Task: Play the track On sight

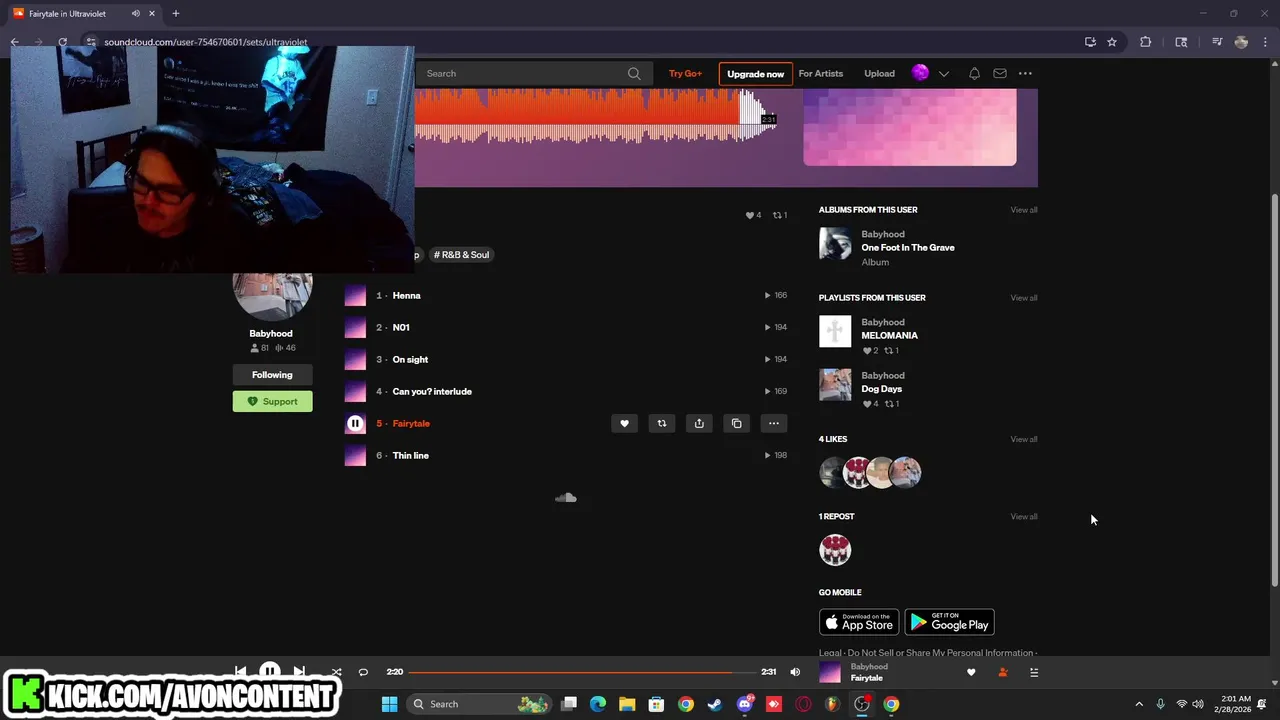Action: (410, 359)
